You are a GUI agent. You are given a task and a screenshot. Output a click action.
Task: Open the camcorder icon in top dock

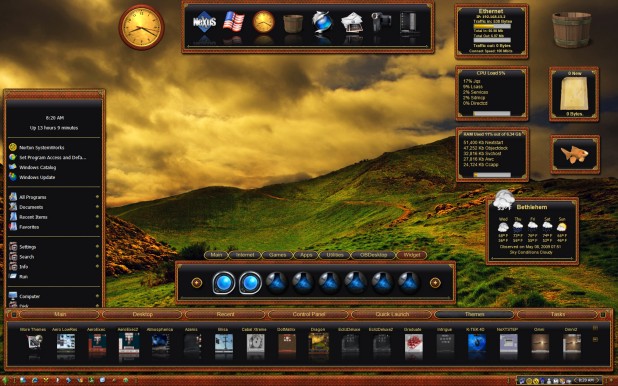tap(381, 22)
